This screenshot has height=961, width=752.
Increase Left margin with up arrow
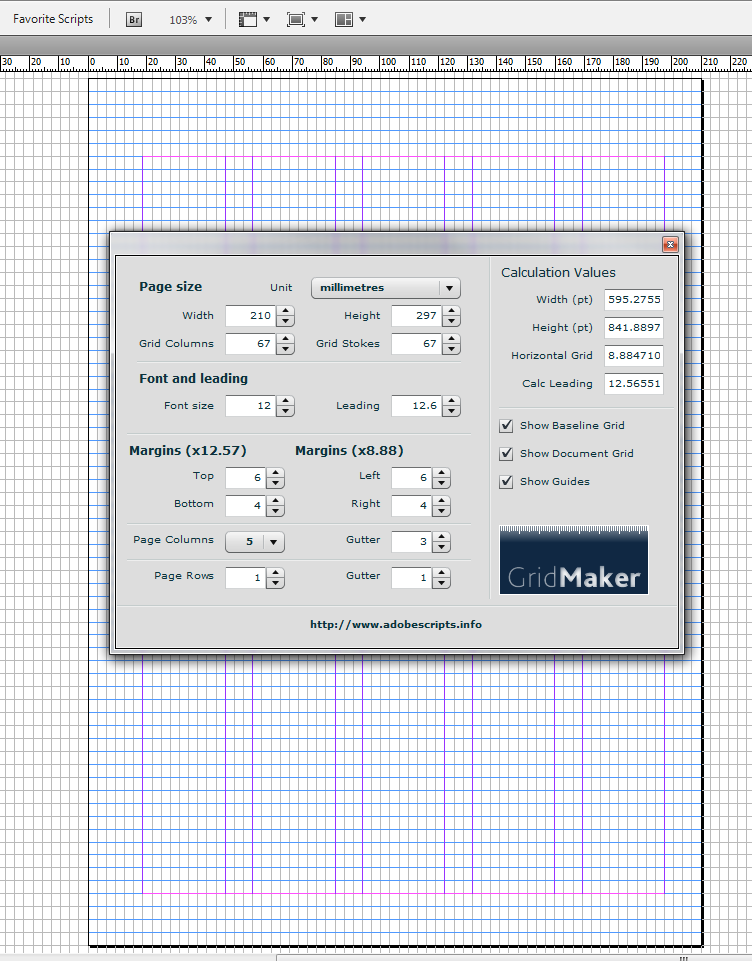point(441,473)
